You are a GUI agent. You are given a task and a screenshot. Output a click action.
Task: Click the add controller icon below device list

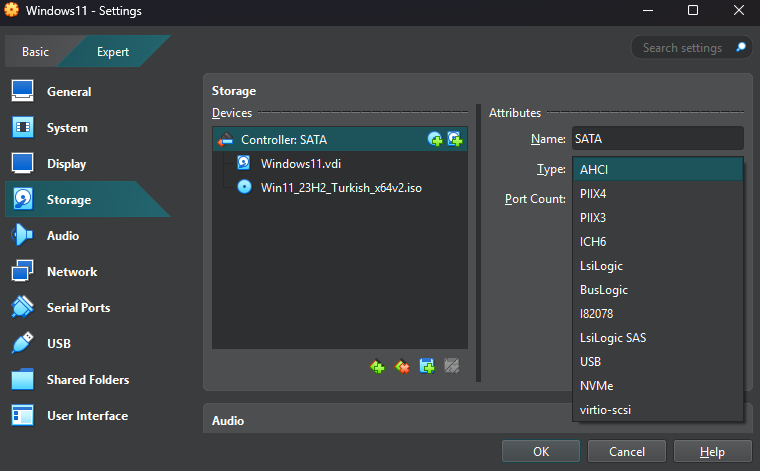coord(377,366)
